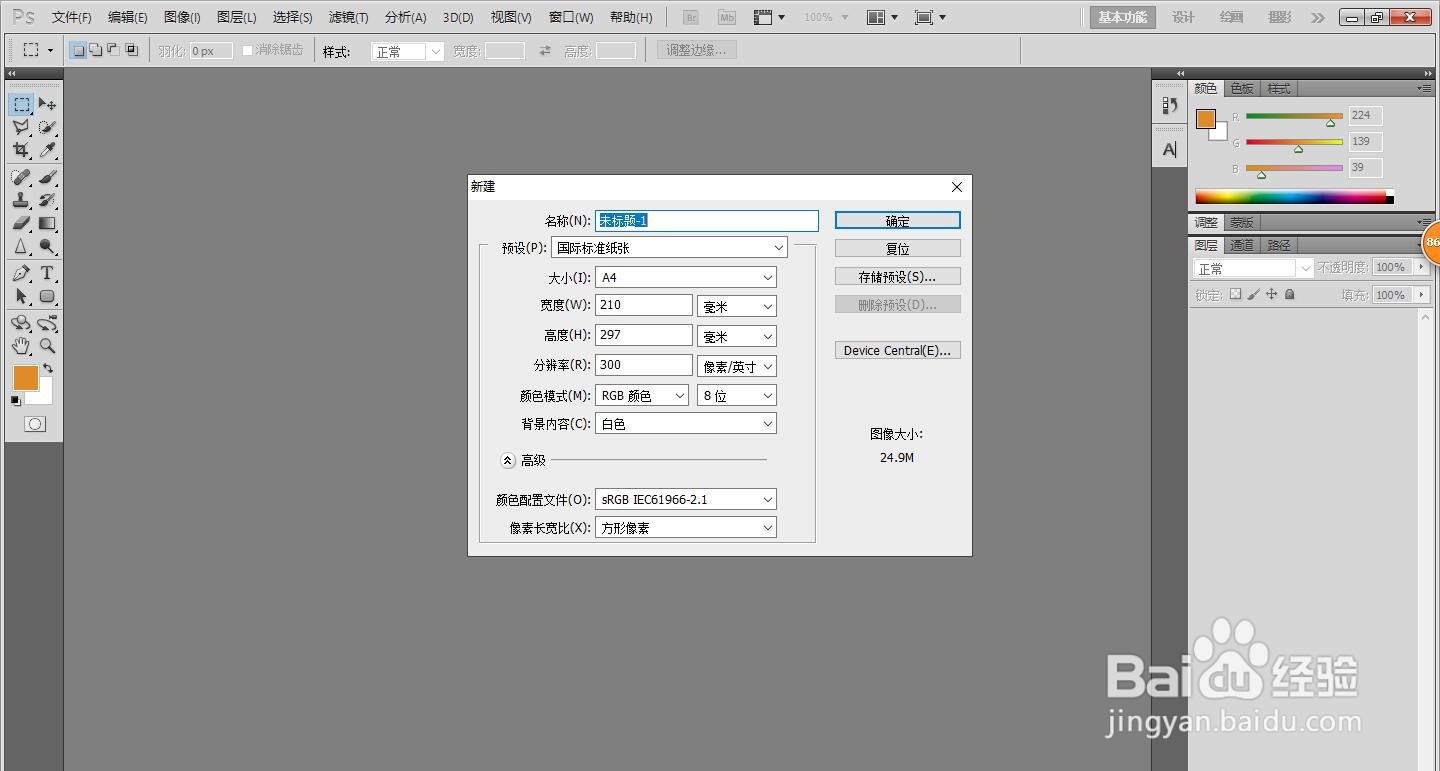Select the Hand tool
1440x771 pixels.
[x=21, y=346]
